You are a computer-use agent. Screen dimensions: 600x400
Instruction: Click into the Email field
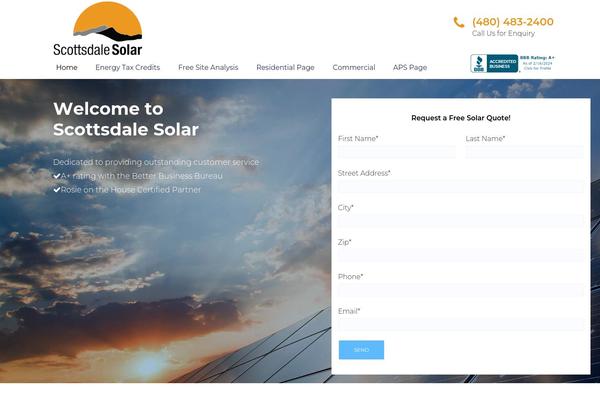461,324
